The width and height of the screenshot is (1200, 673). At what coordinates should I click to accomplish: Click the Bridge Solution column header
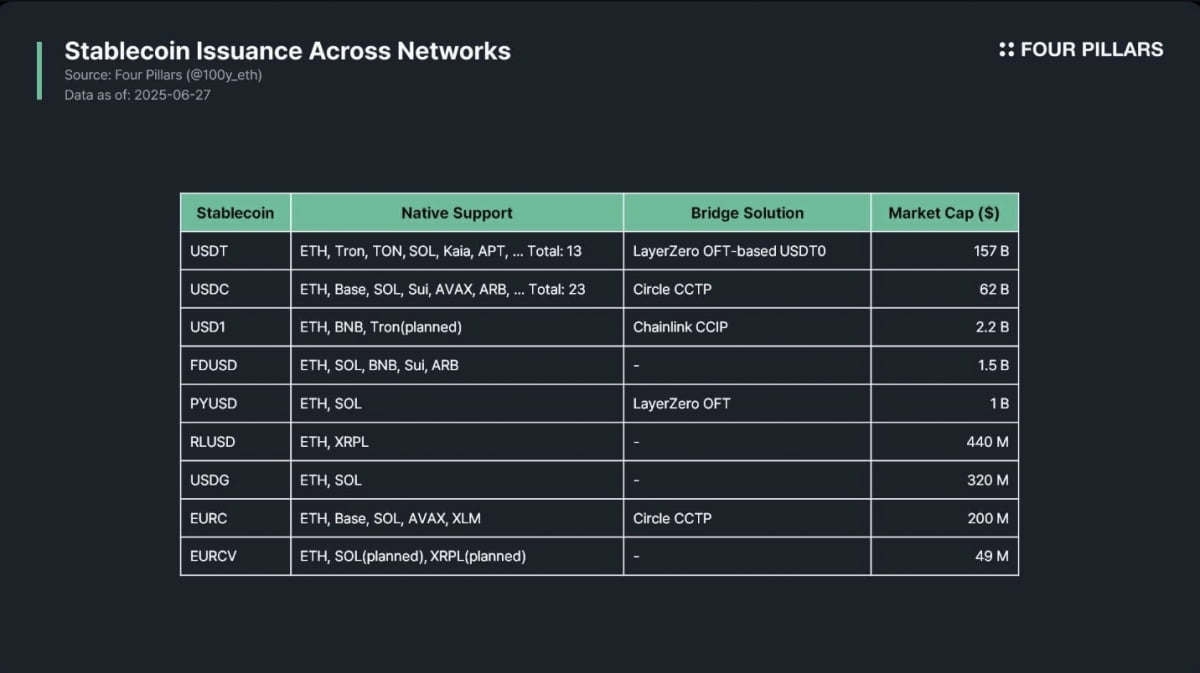(x=747, y=213)
